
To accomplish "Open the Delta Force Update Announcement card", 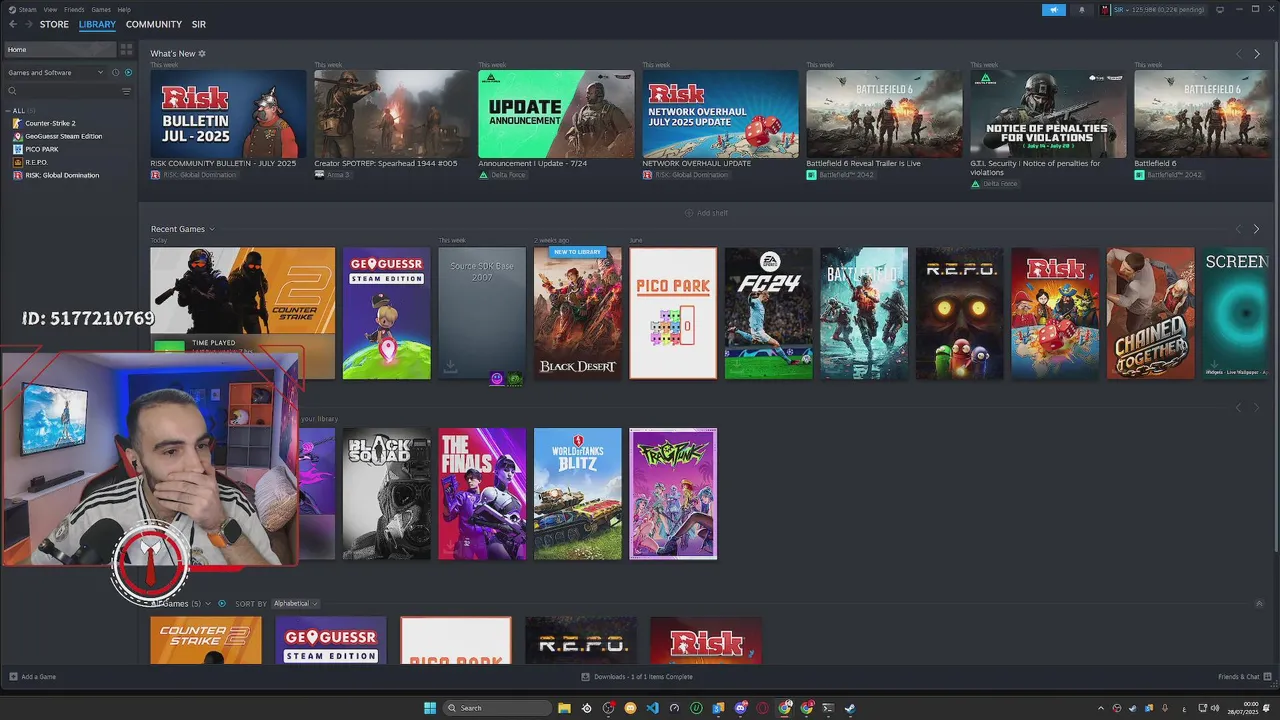I will click(556, 114).
